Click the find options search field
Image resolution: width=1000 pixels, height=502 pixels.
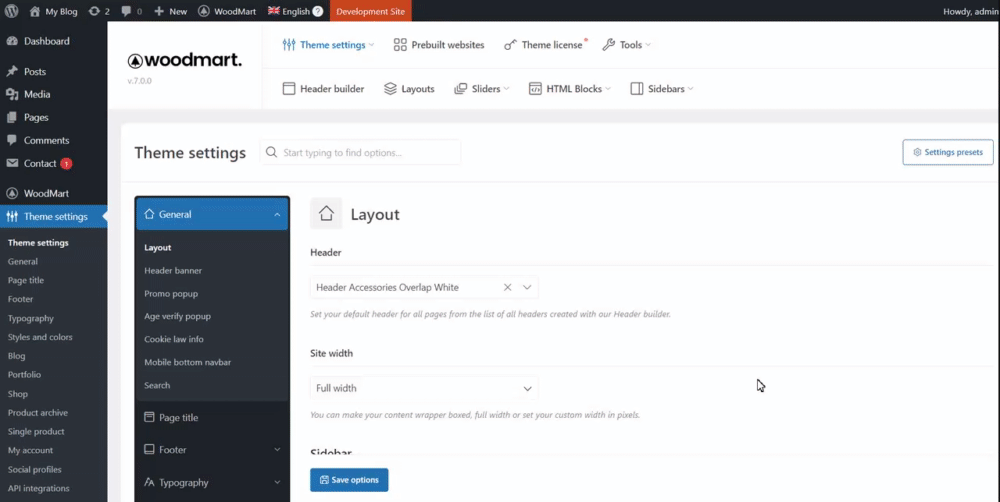point(360,152)
